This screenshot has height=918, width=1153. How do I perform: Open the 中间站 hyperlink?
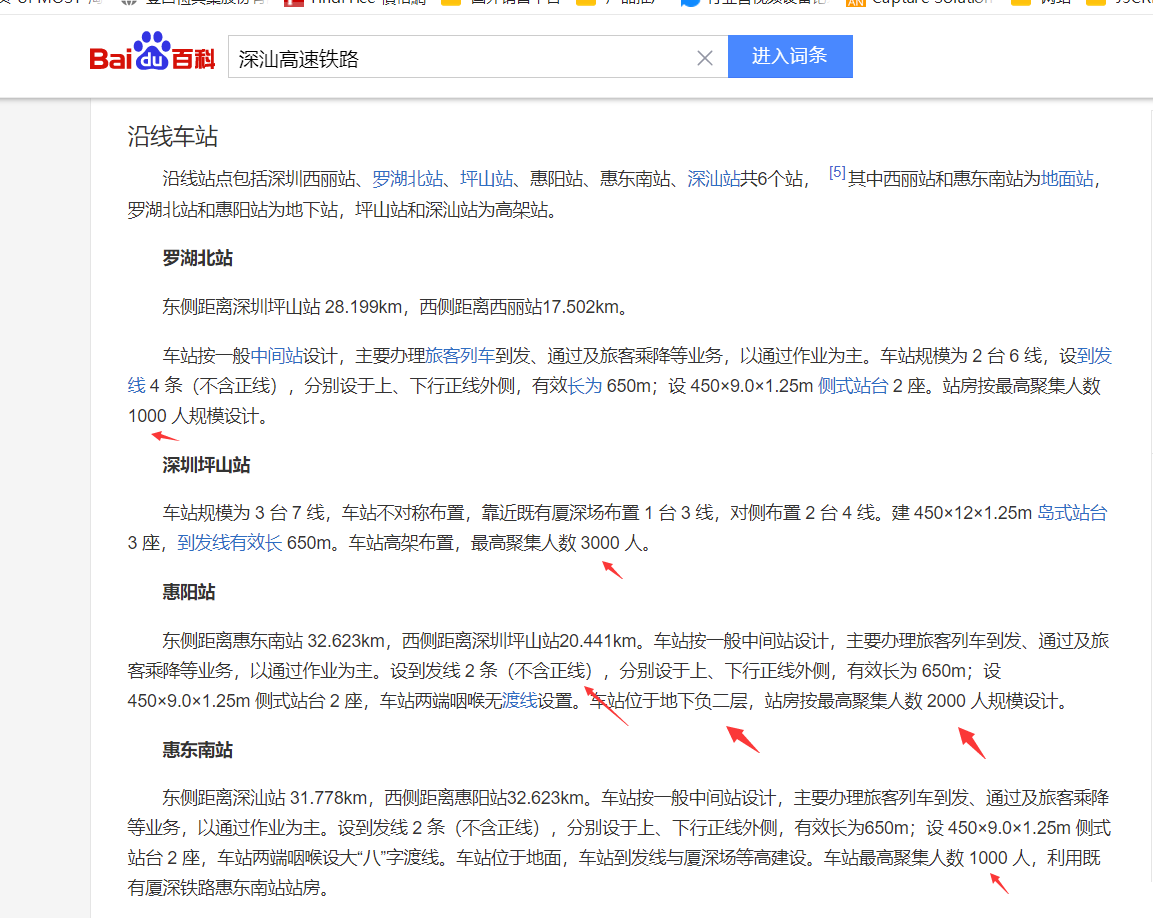tap(277, 356)
